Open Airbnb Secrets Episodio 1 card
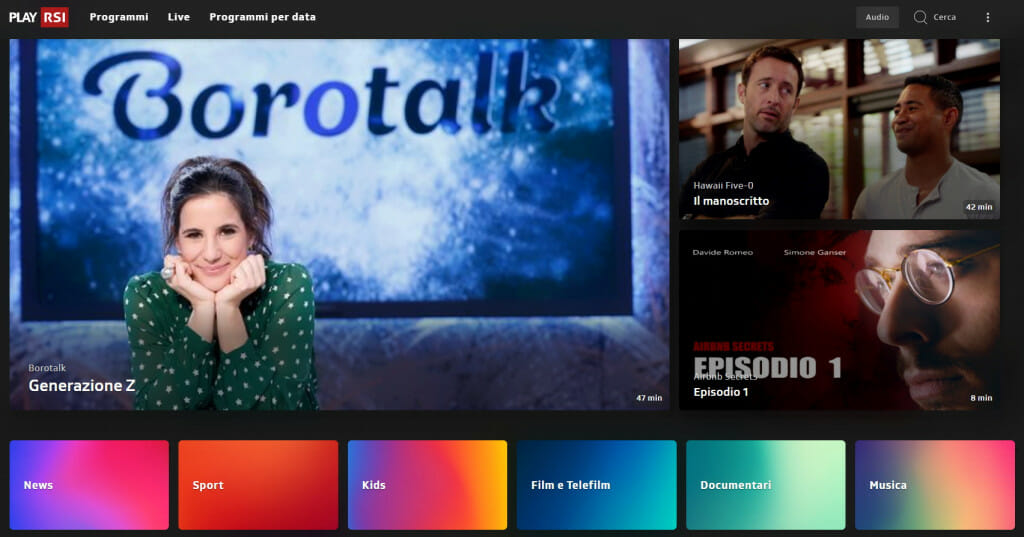1024x537 pixels. click(x=839, y=320)
